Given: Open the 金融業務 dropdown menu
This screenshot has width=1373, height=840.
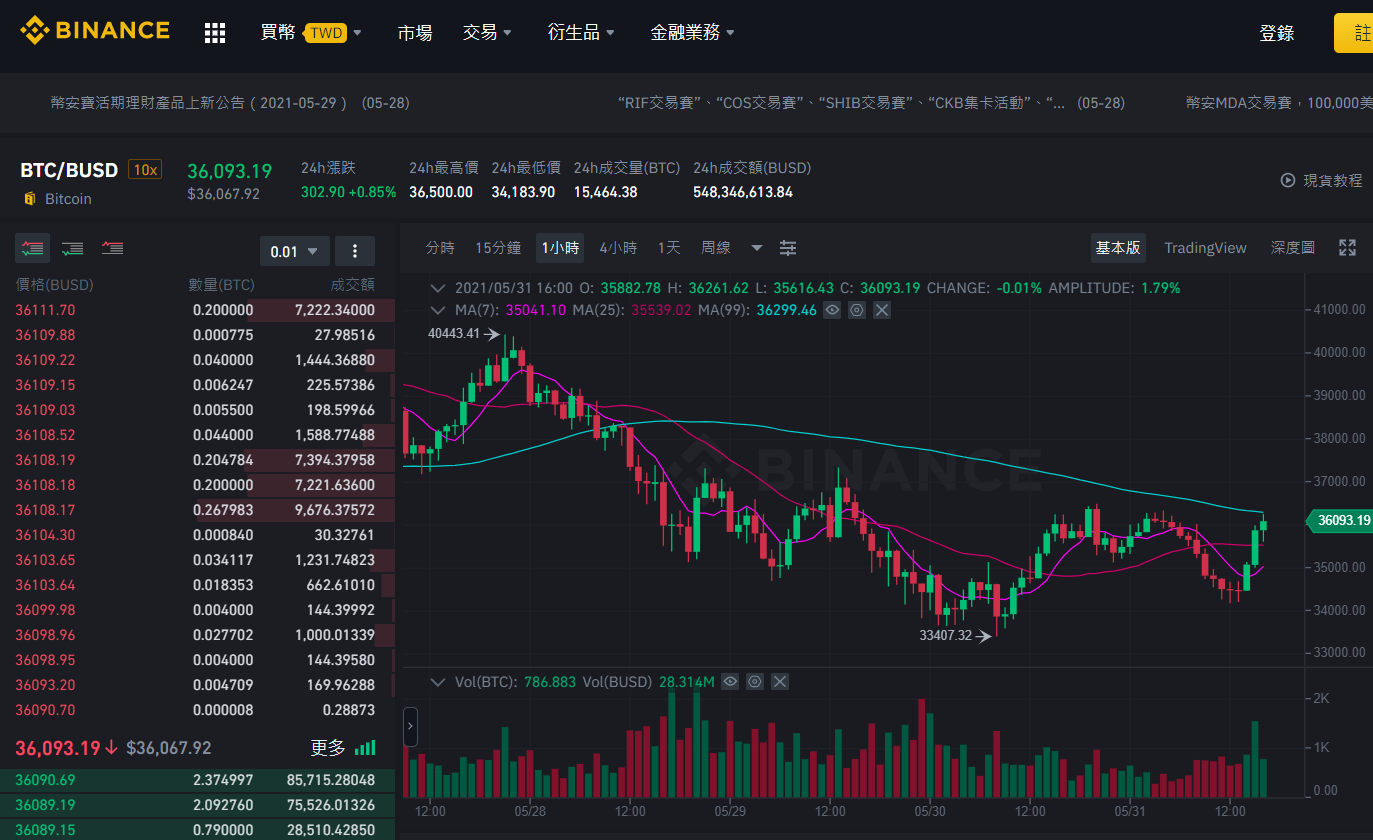Looking at the screenshot, I should pyautogui.click(x=692, y=33).
